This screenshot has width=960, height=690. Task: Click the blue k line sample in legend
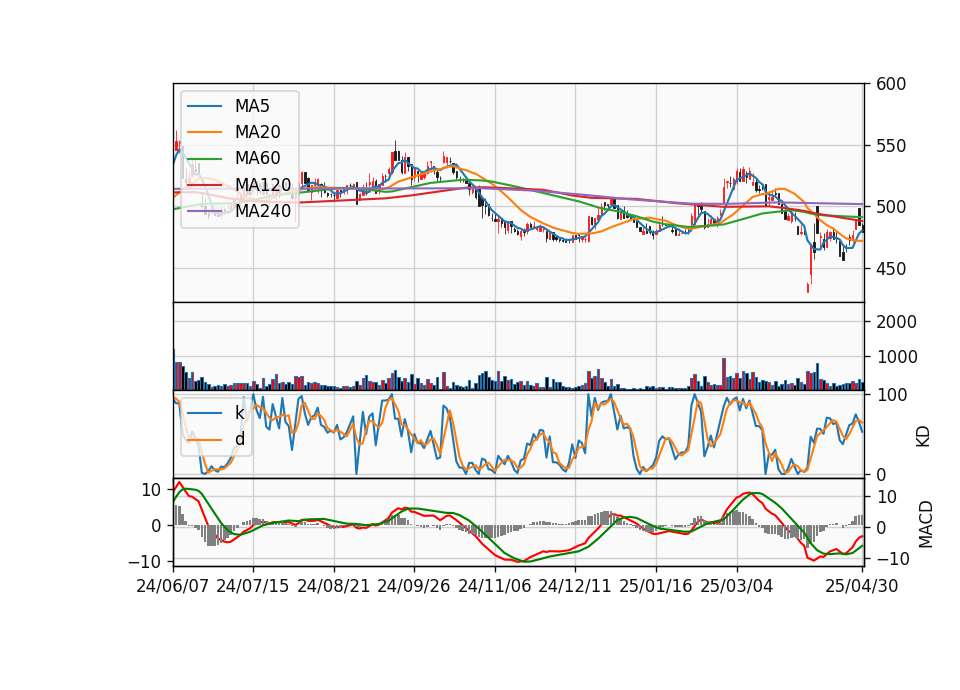click(x=204, y=413)
